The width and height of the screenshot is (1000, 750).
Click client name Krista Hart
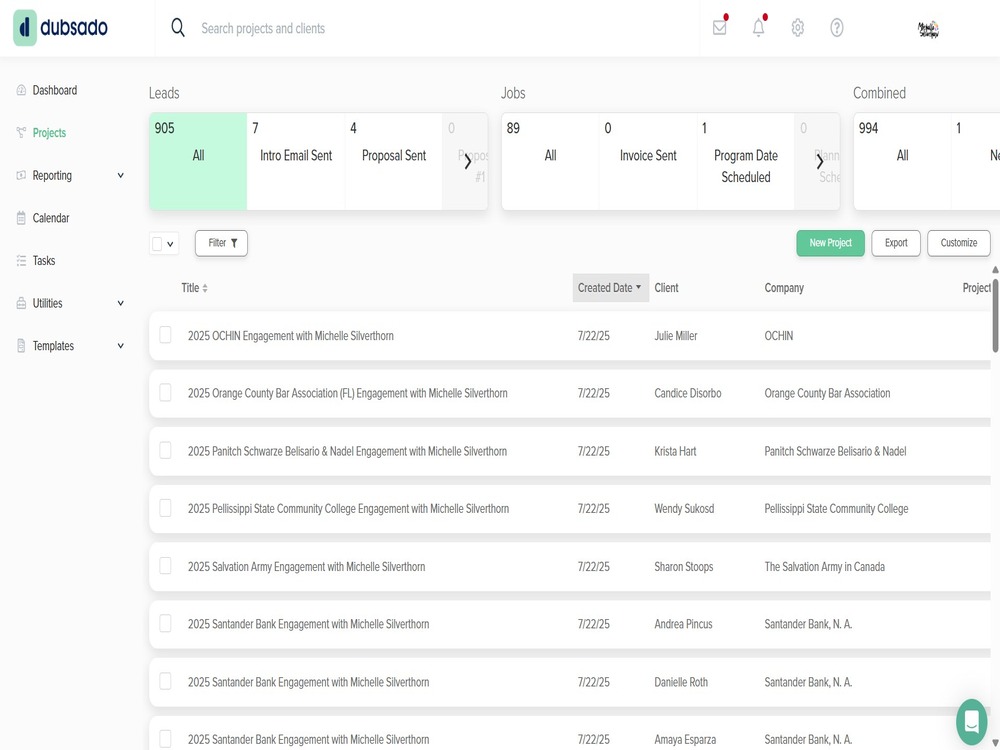pyautogui.click(x=675, y=451)
